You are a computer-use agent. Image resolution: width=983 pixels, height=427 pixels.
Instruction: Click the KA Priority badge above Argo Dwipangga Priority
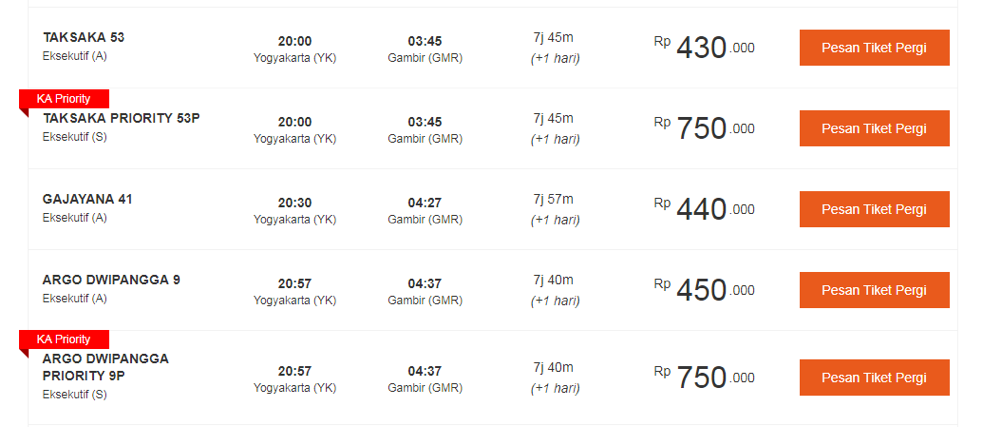point(64,340)
